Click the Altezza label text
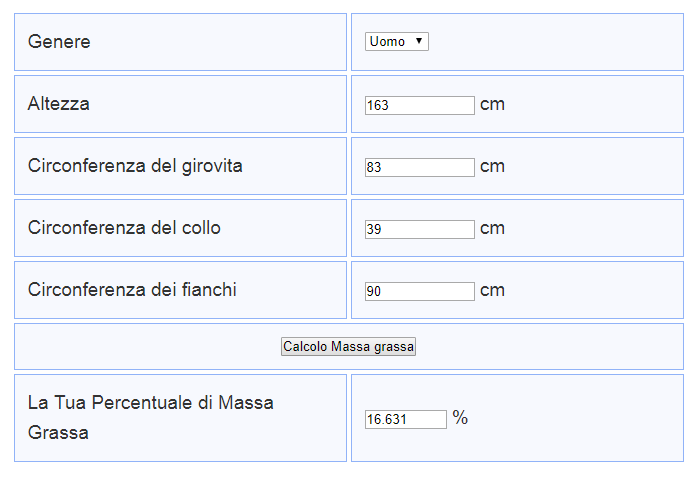This screenshot has height=477, width=696. 59,103
